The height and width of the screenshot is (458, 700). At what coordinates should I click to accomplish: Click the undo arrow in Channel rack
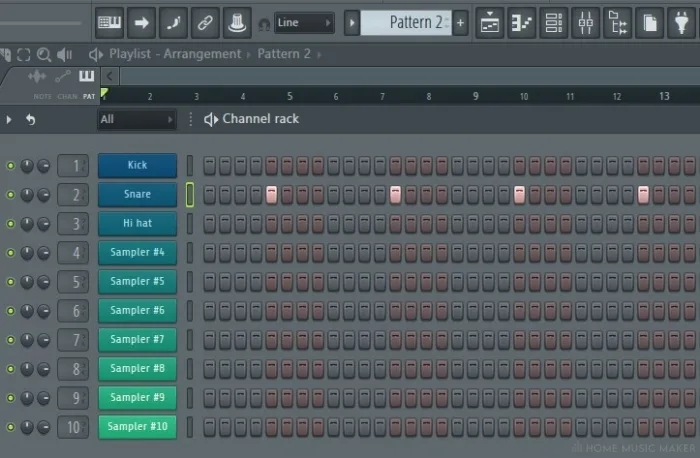coord(30,120)
